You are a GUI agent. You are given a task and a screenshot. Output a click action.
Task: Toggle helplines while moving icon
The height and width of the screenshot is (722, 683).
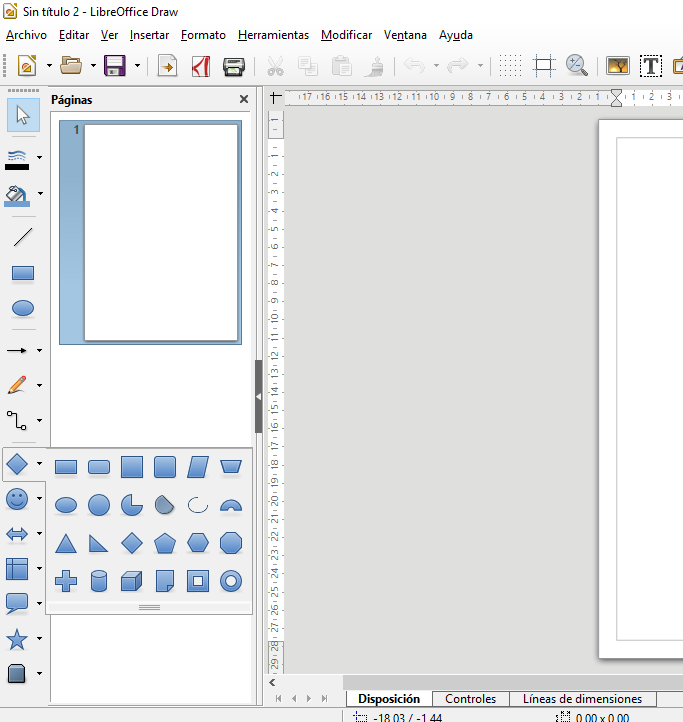(544, 65)
